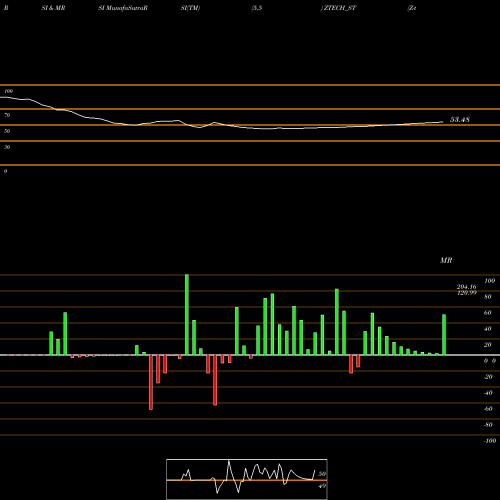500x500 pixels.
Task: Click the 'SI(TM)' header text
Action: click(190, 8)
